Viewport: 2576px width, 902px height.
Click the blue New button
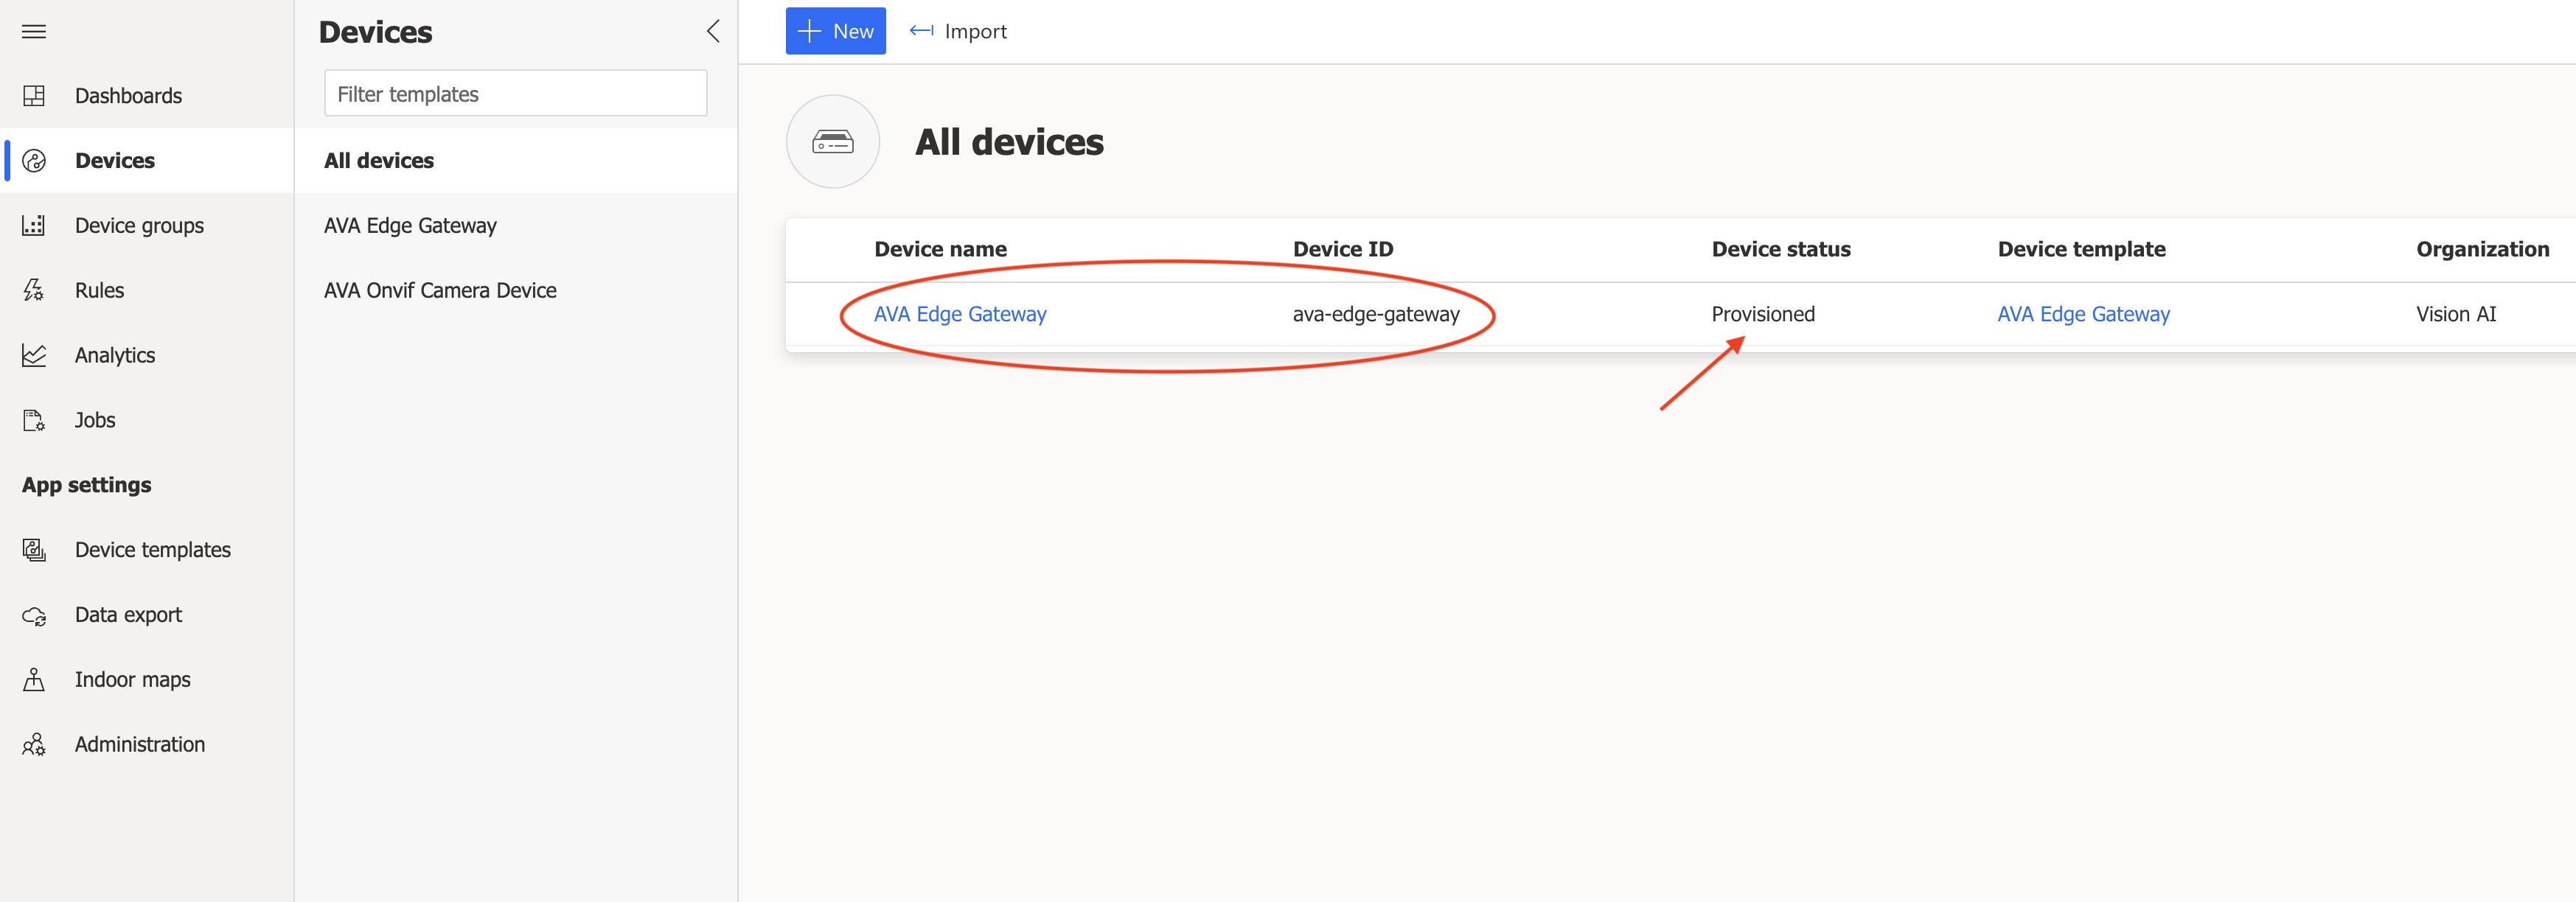(835, 32)
